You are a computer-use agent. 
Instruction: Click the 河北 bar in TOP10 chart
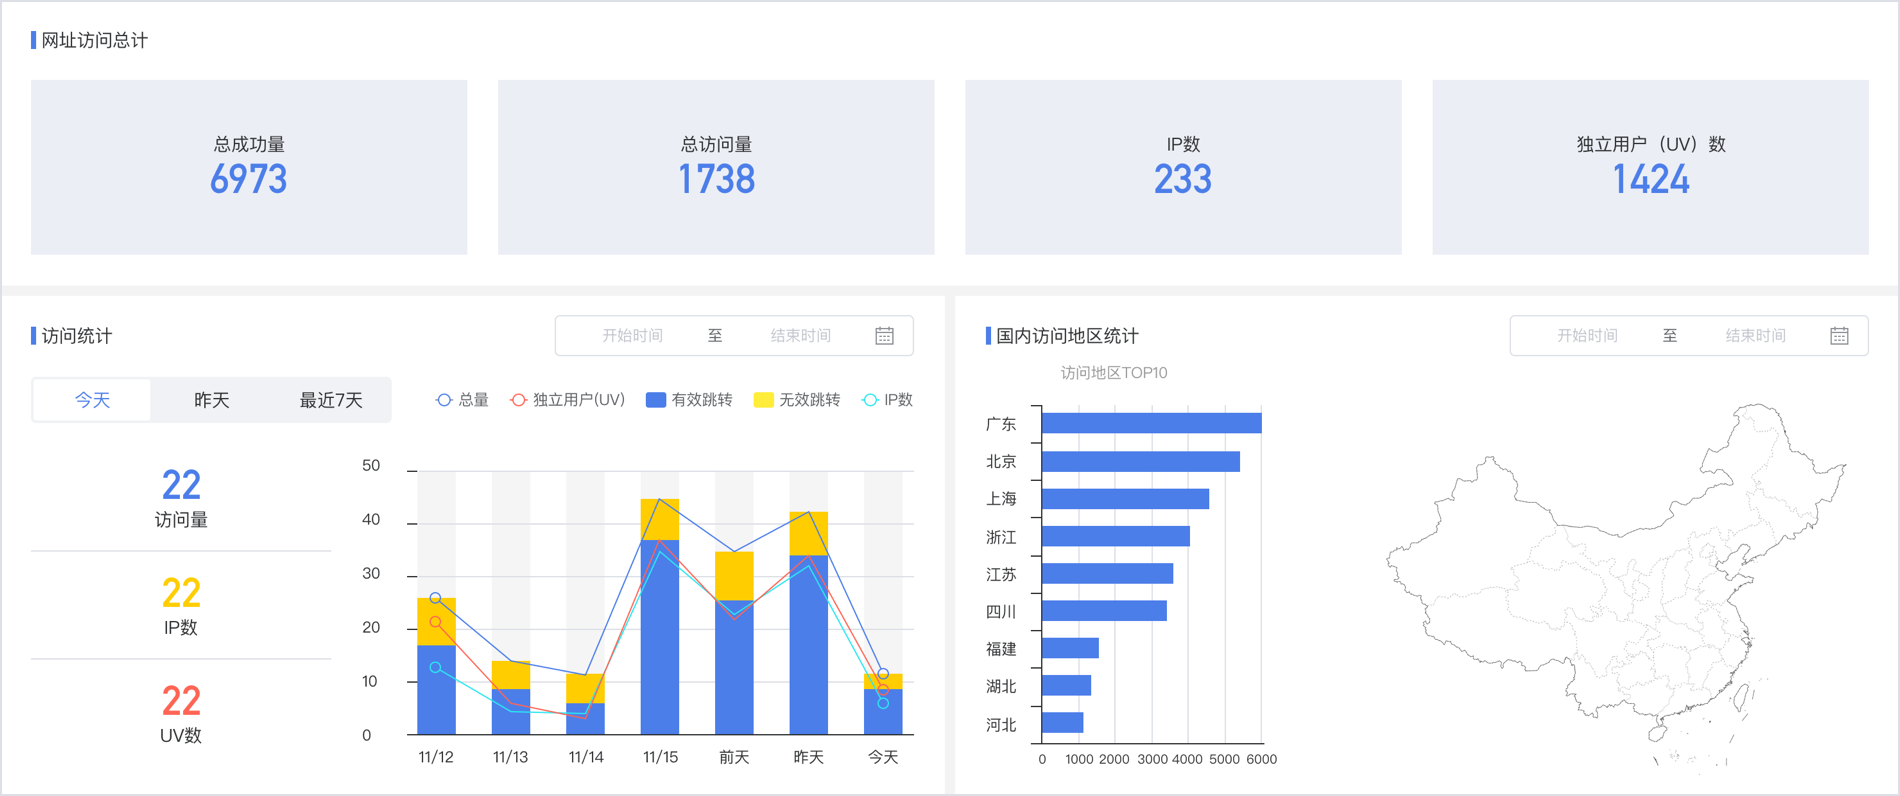coord(1062,722)
